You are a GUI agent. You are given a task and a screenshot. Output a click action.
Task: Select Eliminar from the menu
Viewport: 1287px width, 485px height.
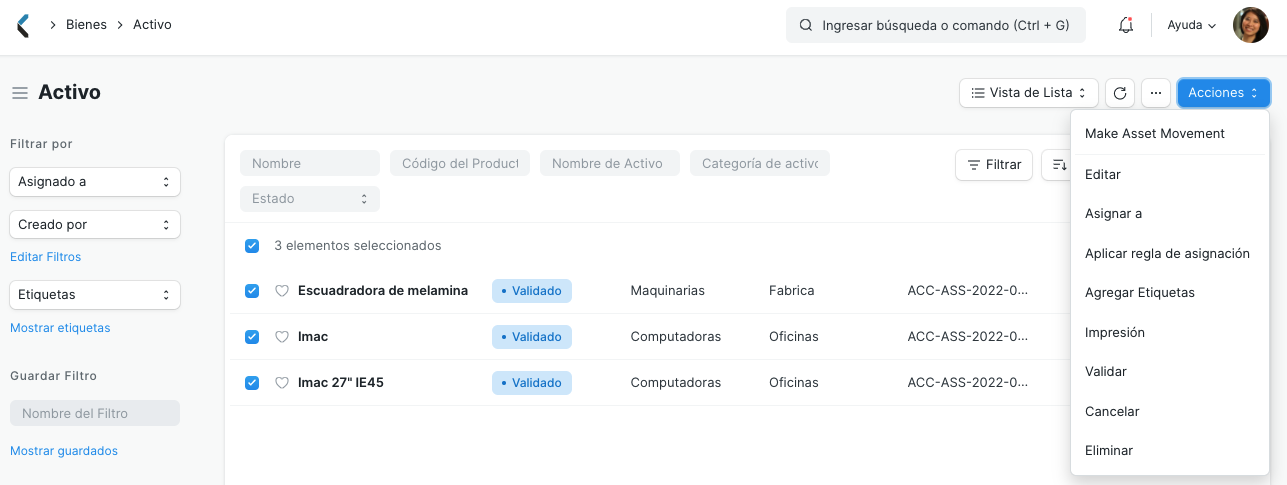point(1170,451)
